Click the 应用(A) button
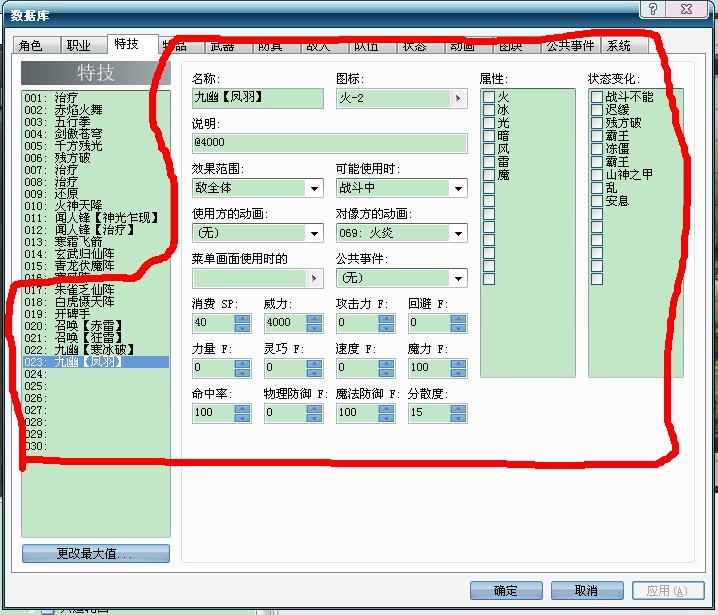 pos(668,590)
